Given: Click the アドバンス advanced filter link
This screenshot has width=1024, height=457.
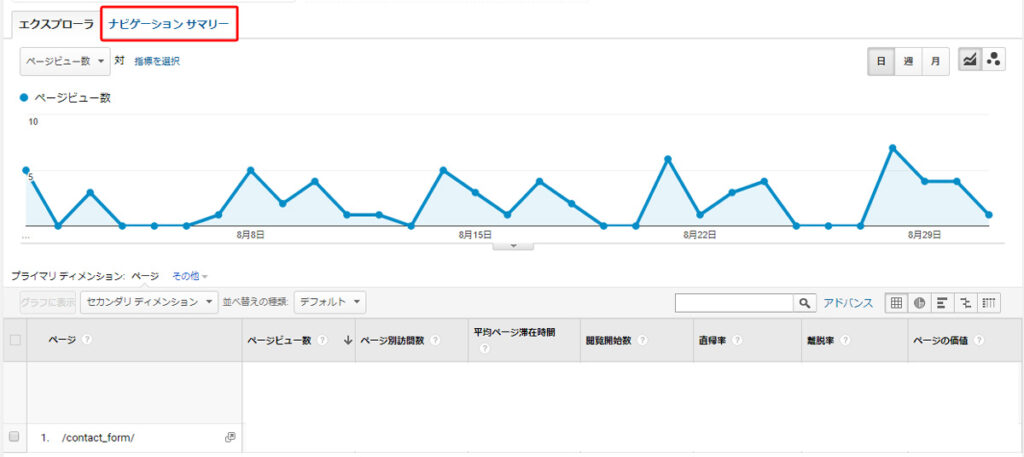Looking at the screenshot, I should (x=848, y=302).
